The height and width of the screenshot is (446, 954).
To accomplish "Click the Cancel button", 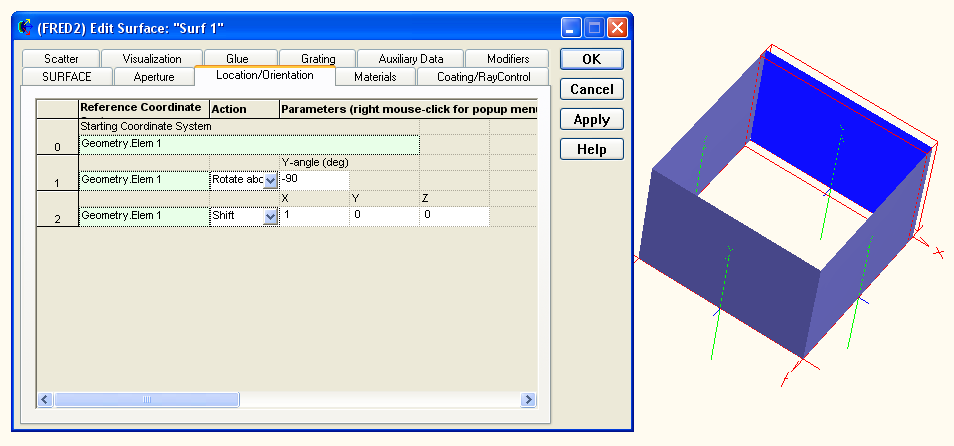I will point(592,89).
